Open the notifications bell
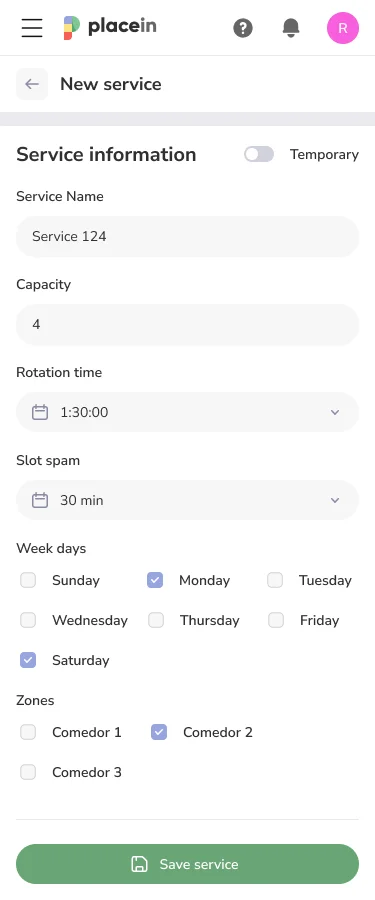The image size is (375, 900). click(291, 28)
